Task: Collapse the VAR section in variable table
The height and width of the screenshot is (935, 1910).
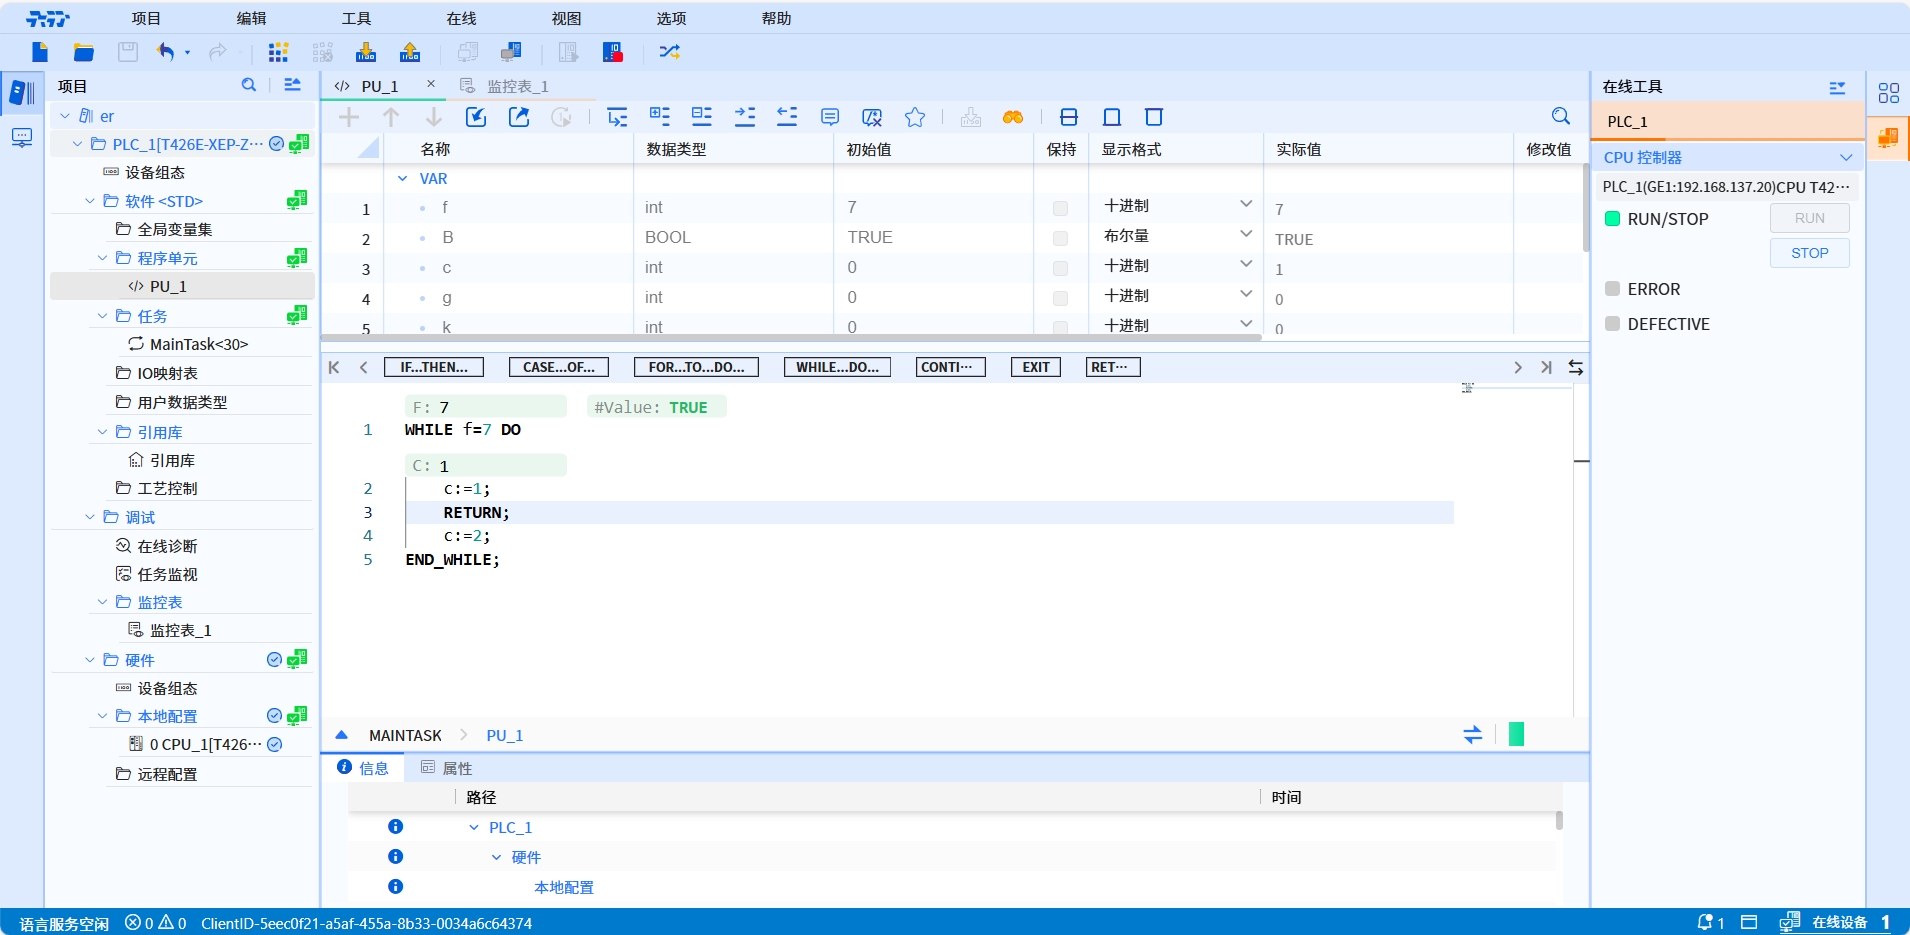Action: (403, 179)
